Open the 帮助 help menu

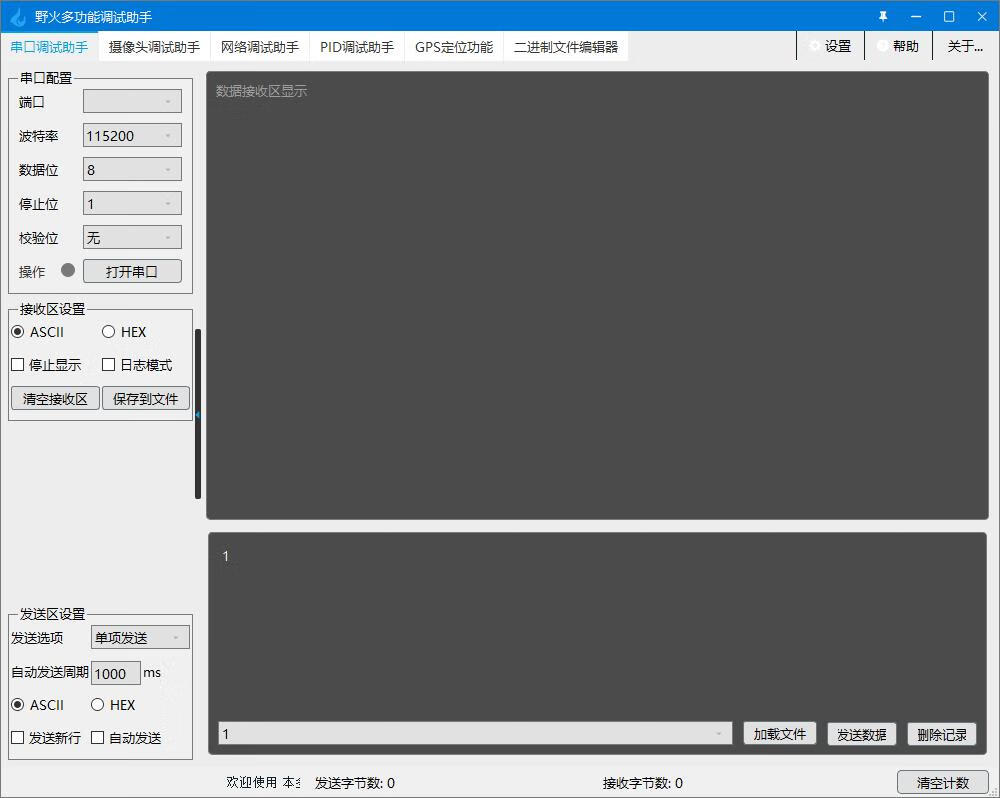pyautogui.click(x=898, y=46)
